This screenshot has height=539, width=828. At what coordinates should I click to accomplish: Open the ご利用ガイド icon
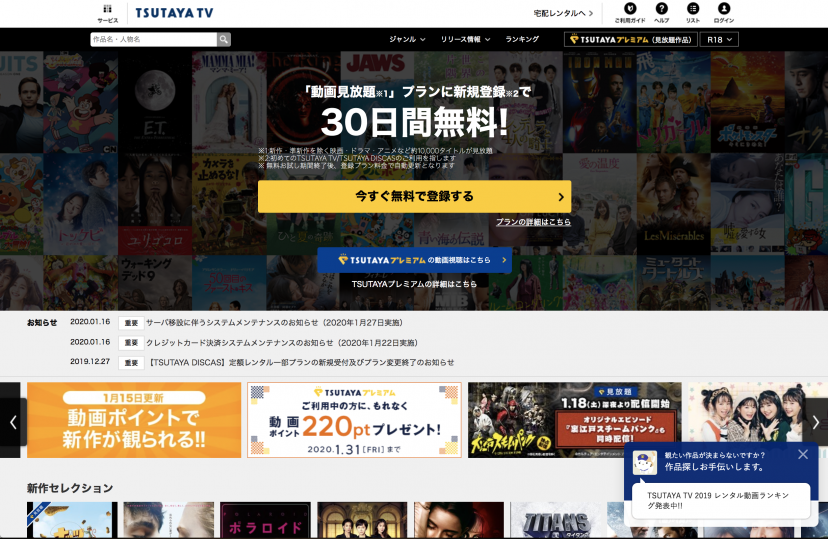tap(630, 13)
